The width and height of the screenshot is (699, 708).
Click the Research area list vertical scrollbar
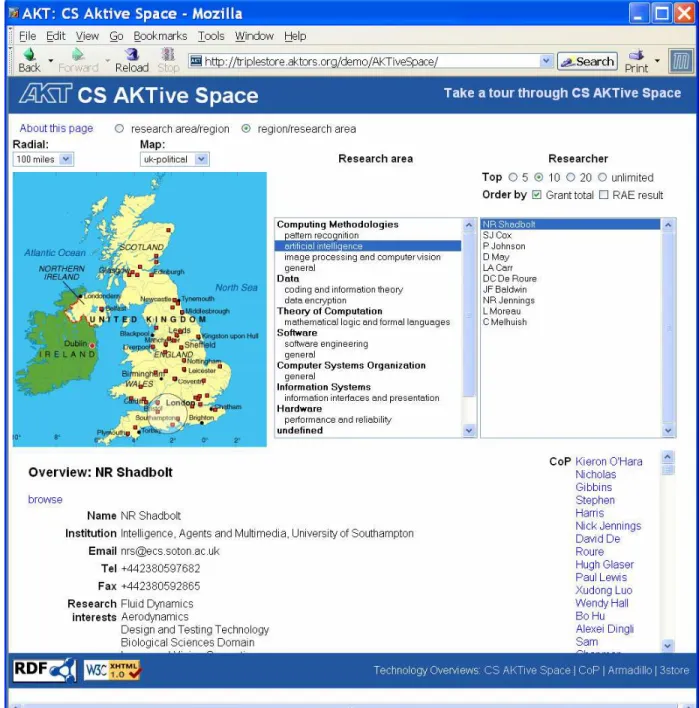pos(469,328)
